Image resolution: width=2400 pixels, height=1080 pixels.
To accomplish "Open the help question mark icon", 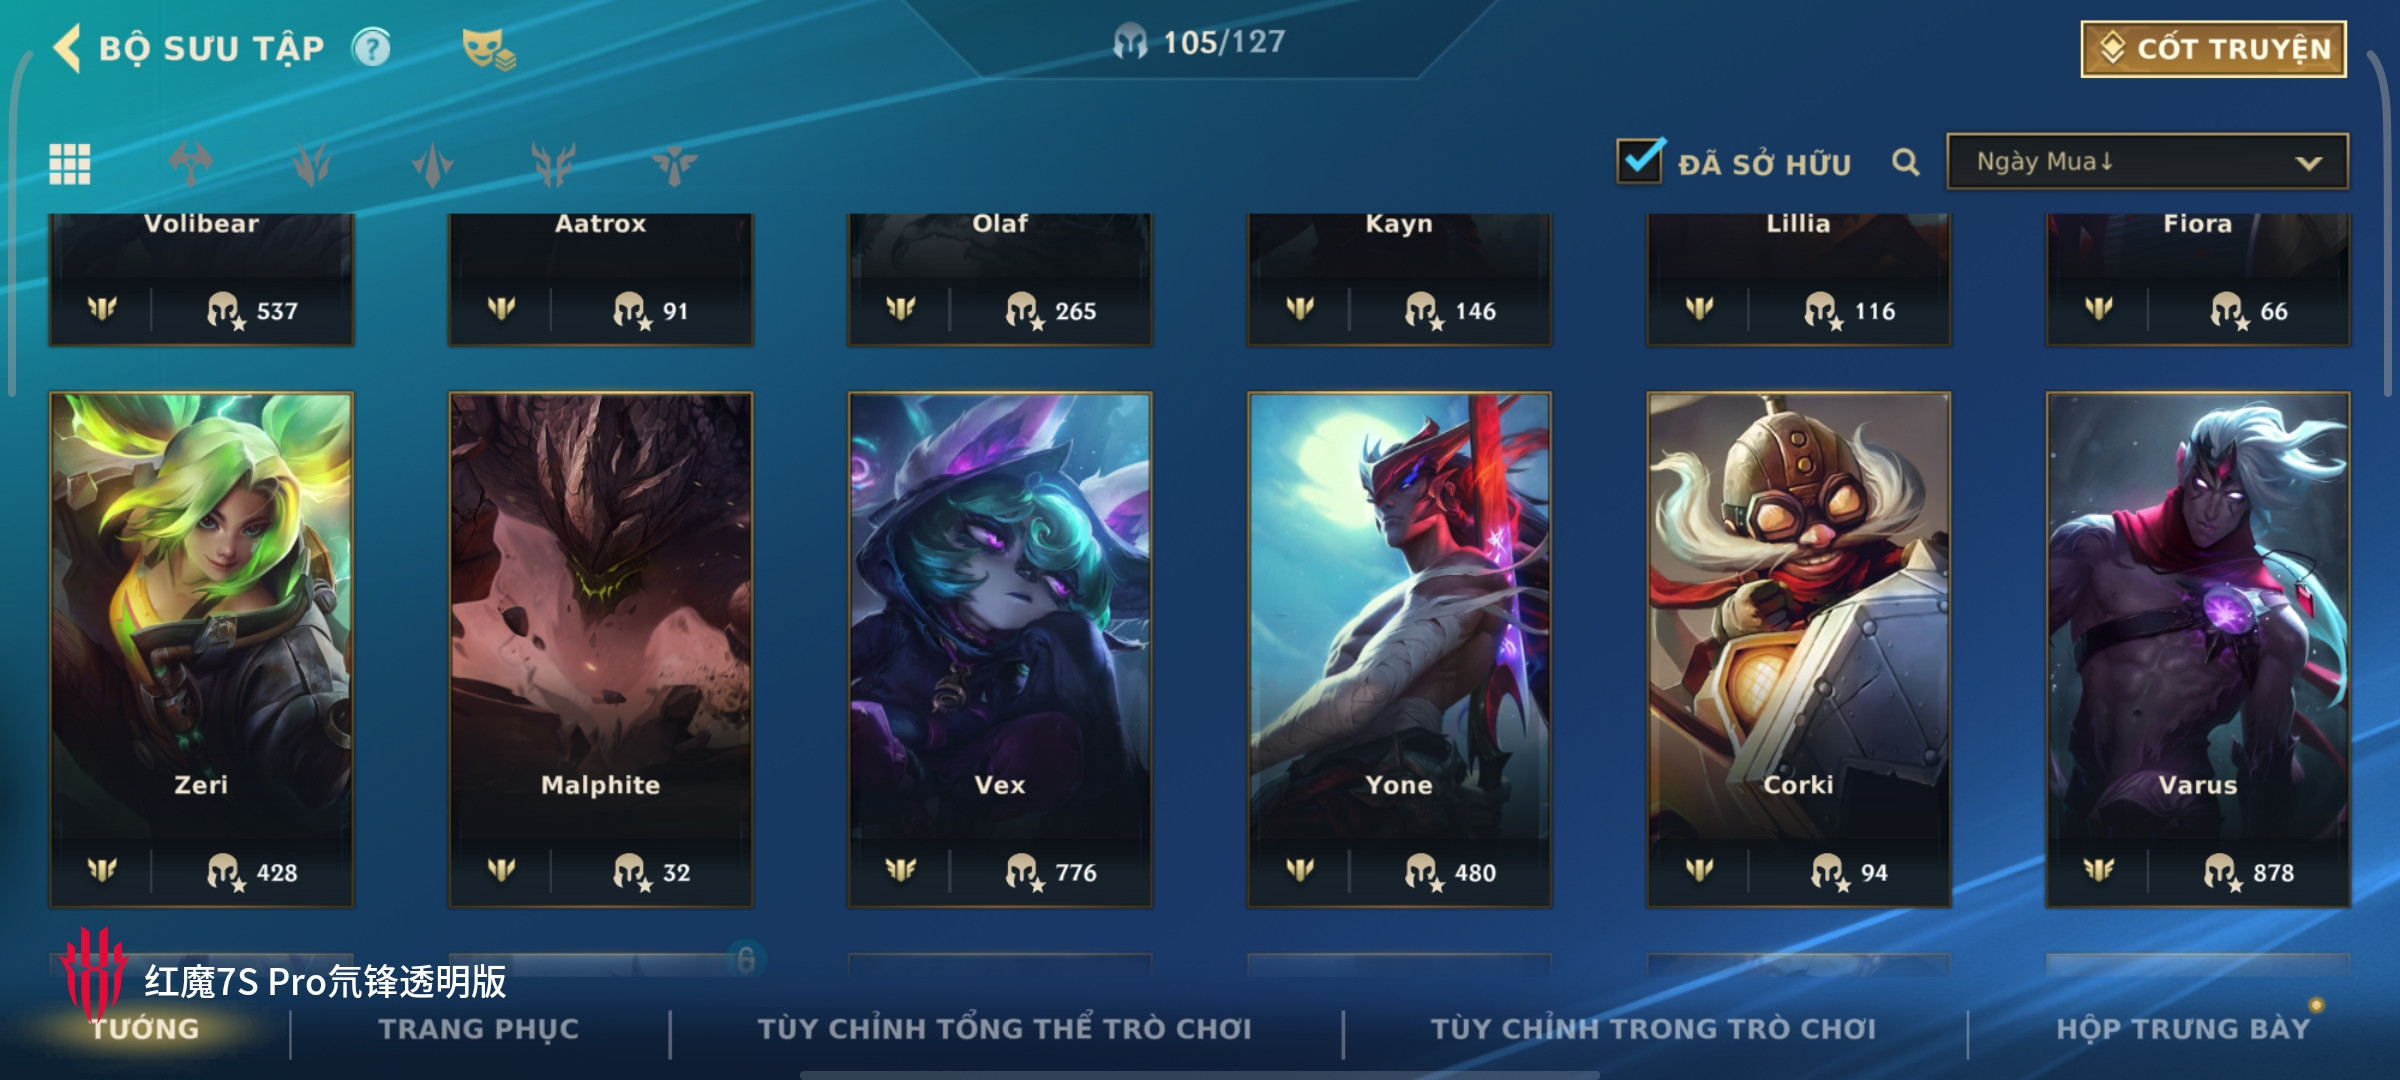I will (x=371, y=48).
